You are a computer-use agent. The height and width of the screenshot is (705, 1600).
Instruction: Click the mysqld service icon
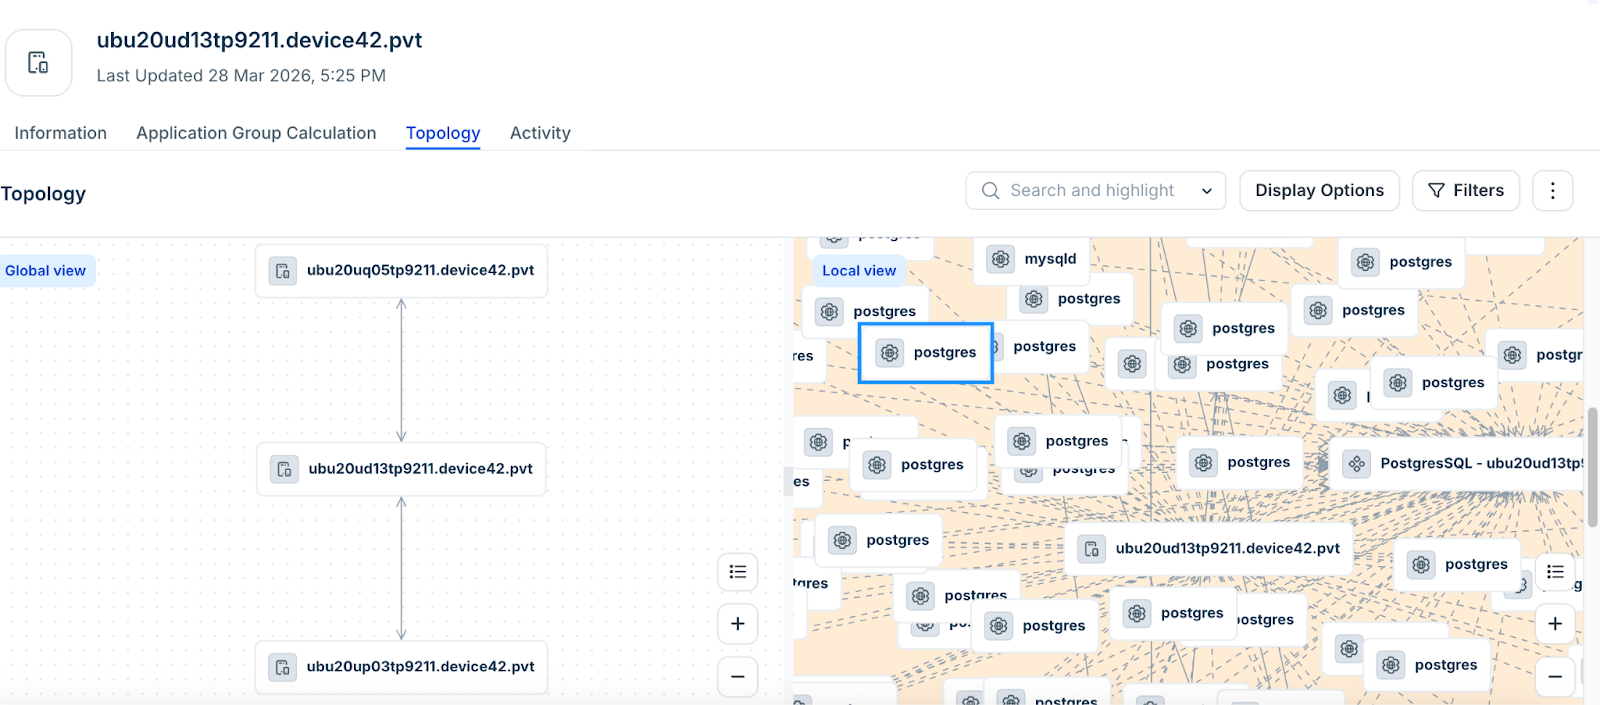coord(1000,259)
